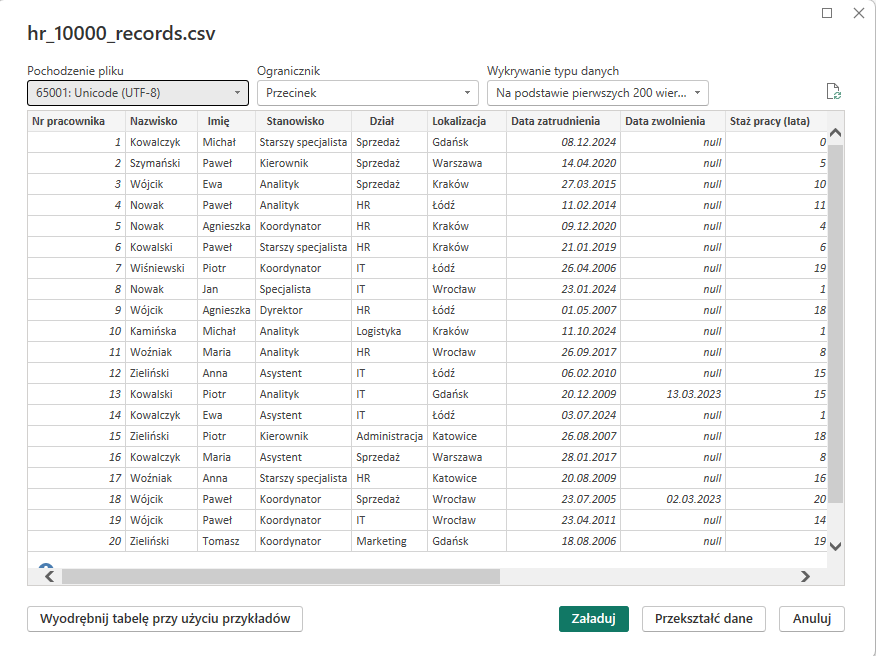Screen dimensions: 876x656
Task: Open the Wykrywanie typu danych dropdown
Action: 597,93
